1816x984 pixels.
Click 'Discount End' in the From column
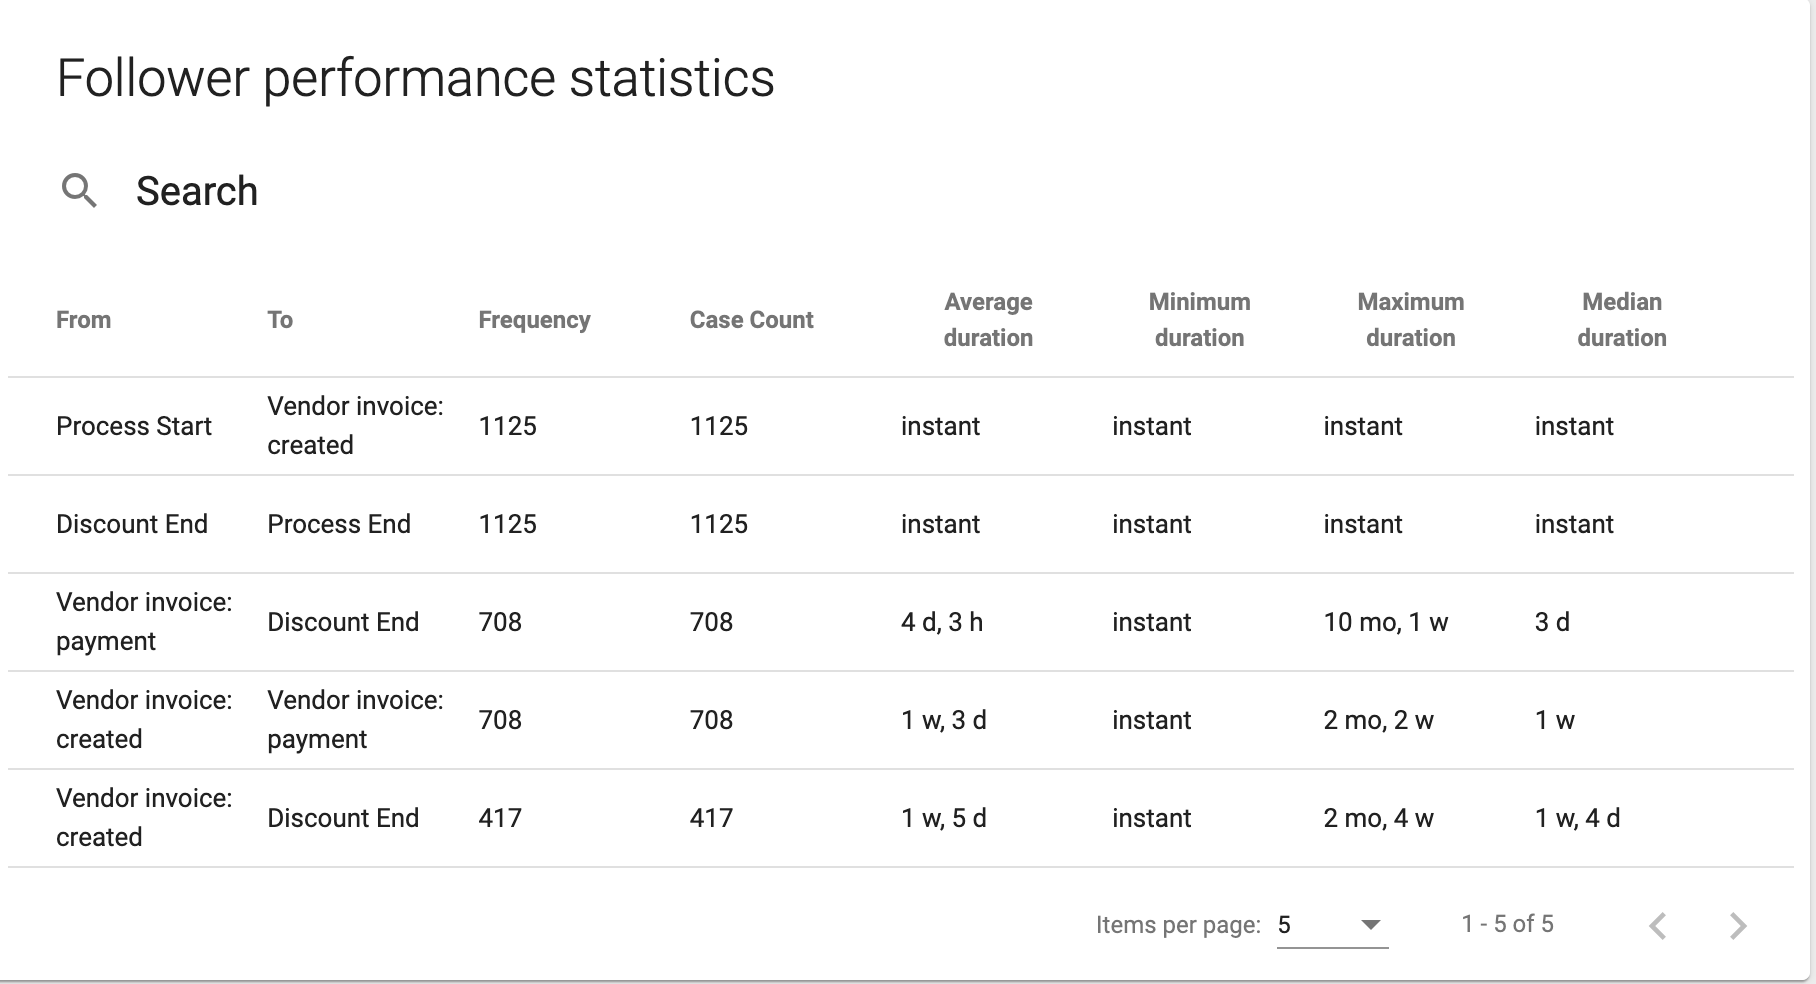[132, 524]
